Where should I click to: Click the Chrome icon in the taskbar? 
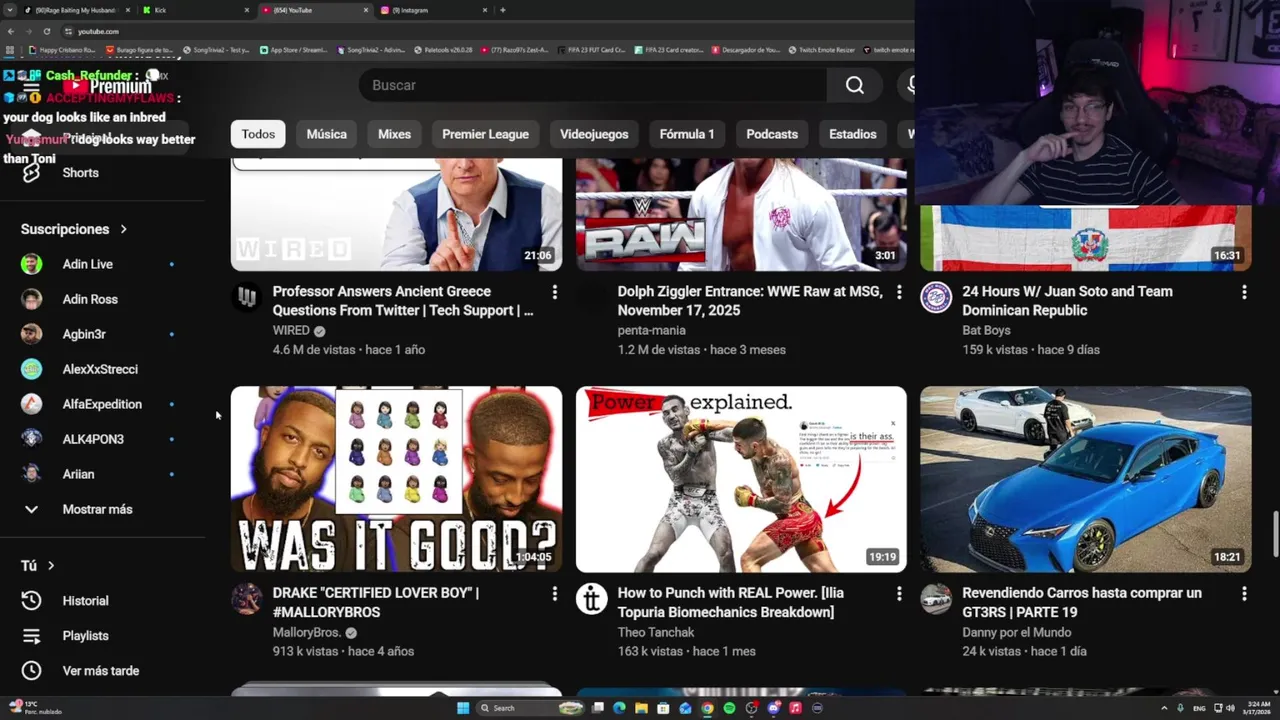[707, 708]
